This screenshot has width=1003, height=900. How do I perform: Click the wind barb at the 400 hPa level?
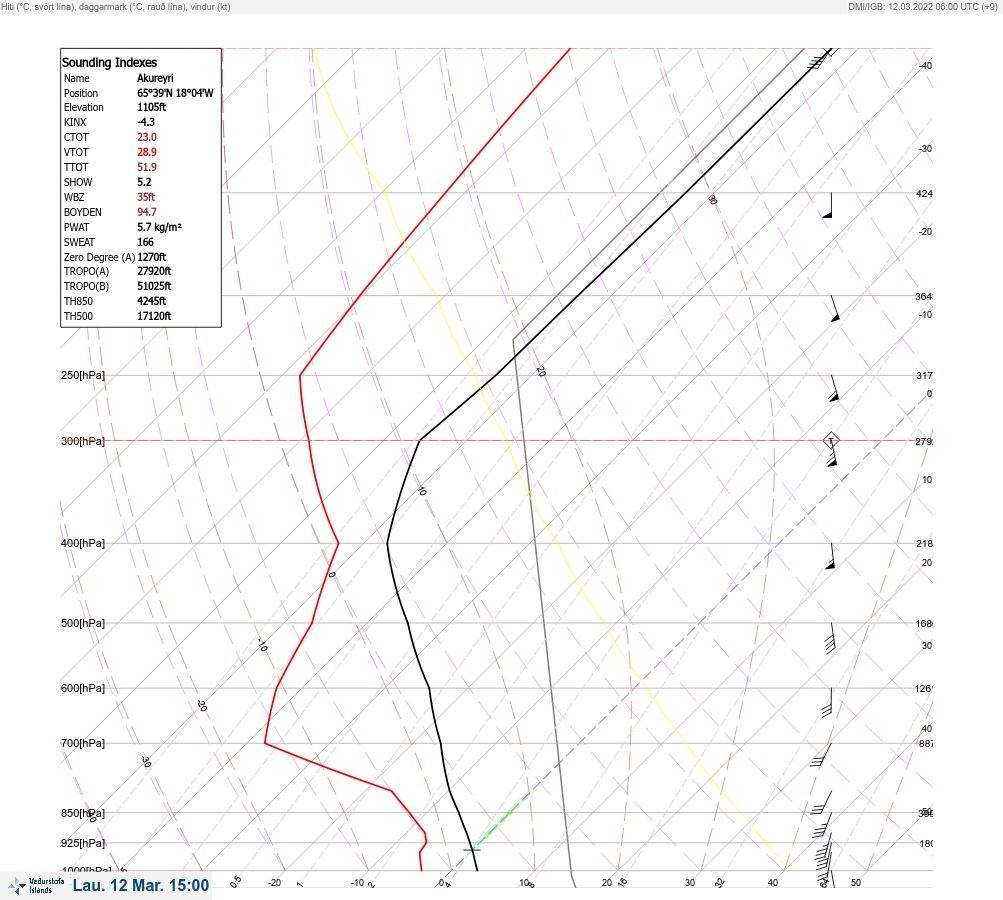pos(830,555)
